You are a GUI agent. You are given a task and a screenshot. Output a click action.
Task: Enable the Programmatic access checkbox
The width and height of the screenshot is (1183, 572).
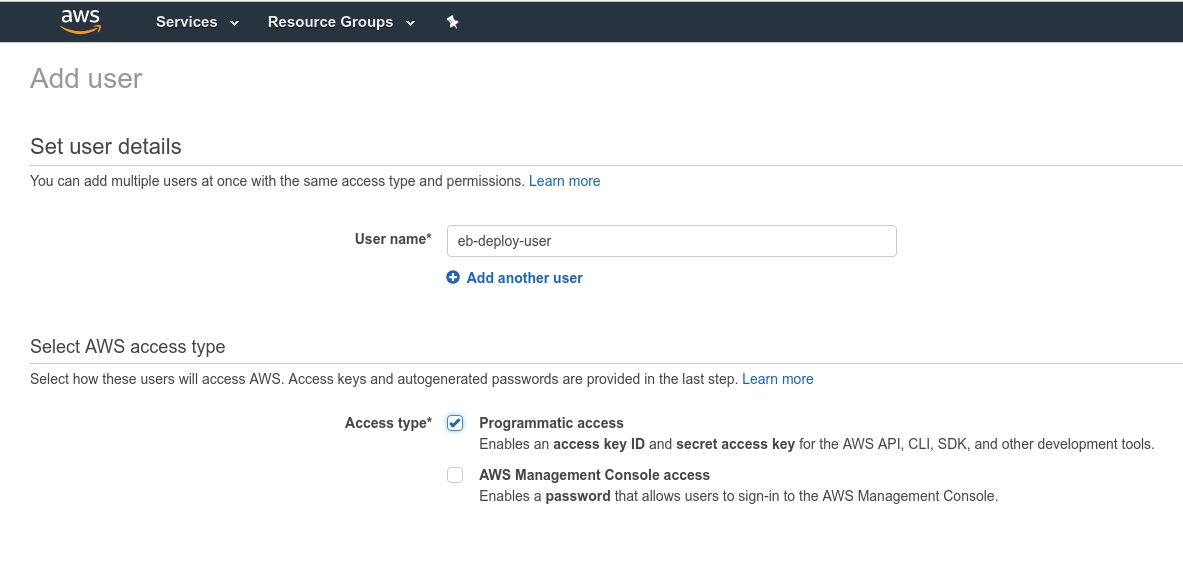click(455, 423)
